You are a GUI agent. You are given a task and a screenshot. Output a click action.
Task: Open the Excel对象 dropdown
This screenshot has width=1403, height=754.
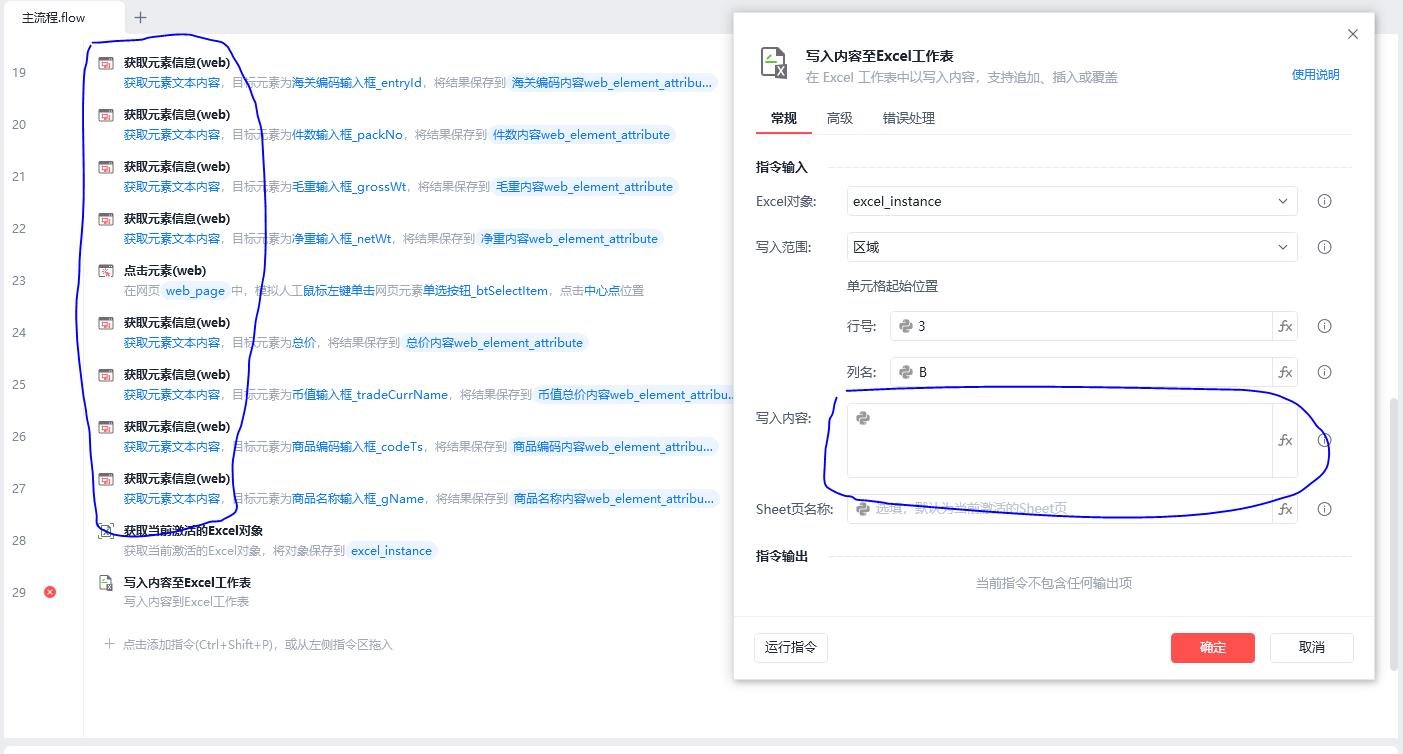click(1071, 201)
